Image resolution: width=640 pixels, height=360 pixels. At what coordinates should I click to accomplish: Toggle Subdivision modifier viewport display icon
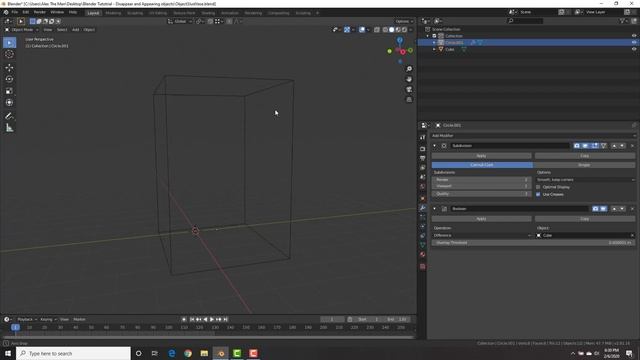(585, 146)
